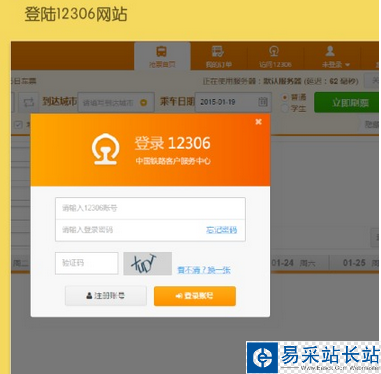Open the ticket-grabbing home tab
381x374 pixels.
click(162, 56)
